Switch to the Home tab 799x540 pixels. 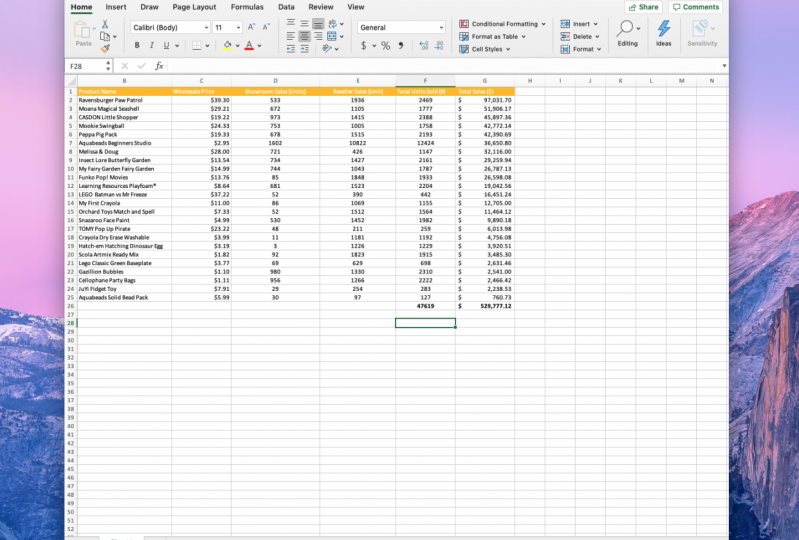[x=82, y=7]
